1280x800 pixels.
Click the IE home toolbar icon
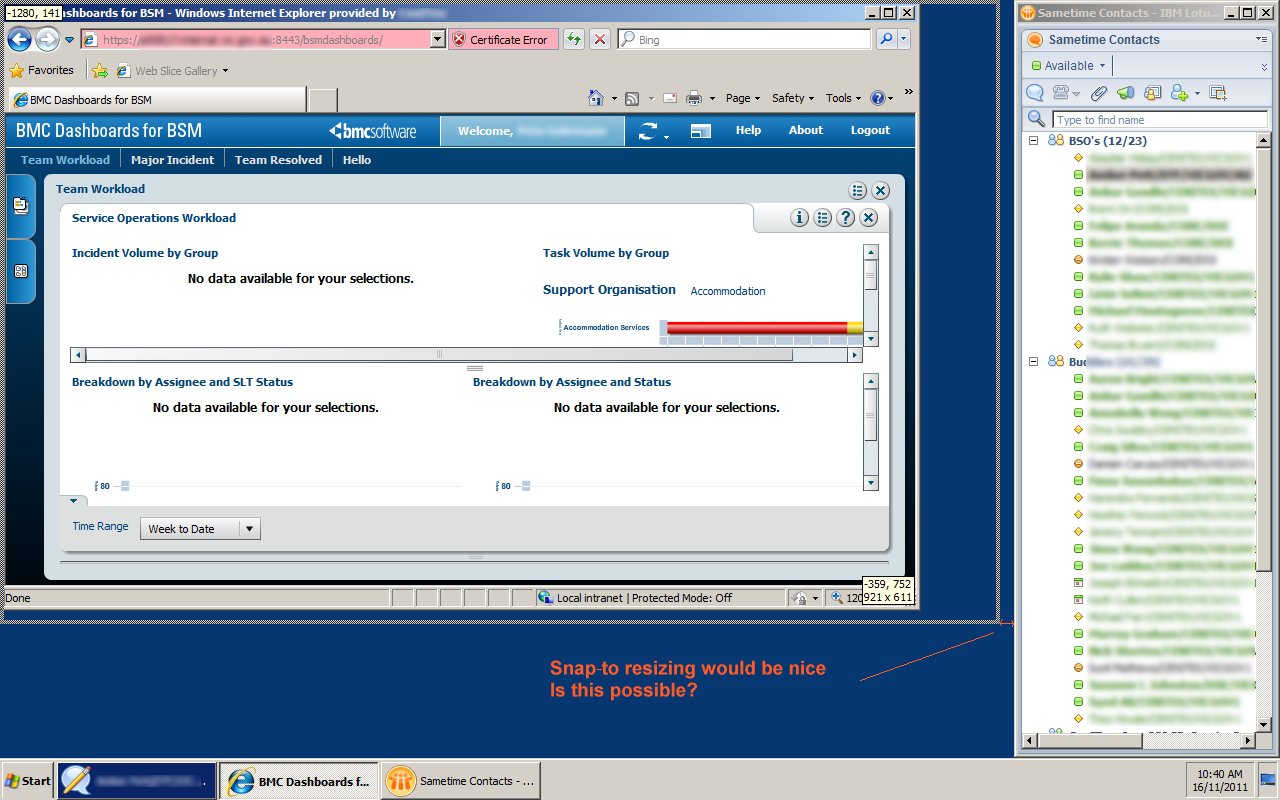pos(596,98)
